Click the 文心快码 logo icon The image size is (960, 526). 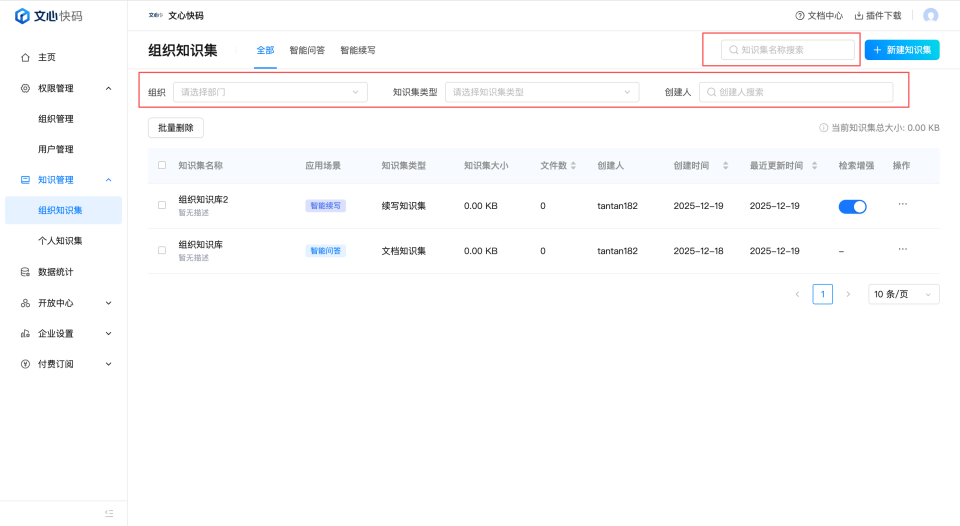(x=22, y=16)
